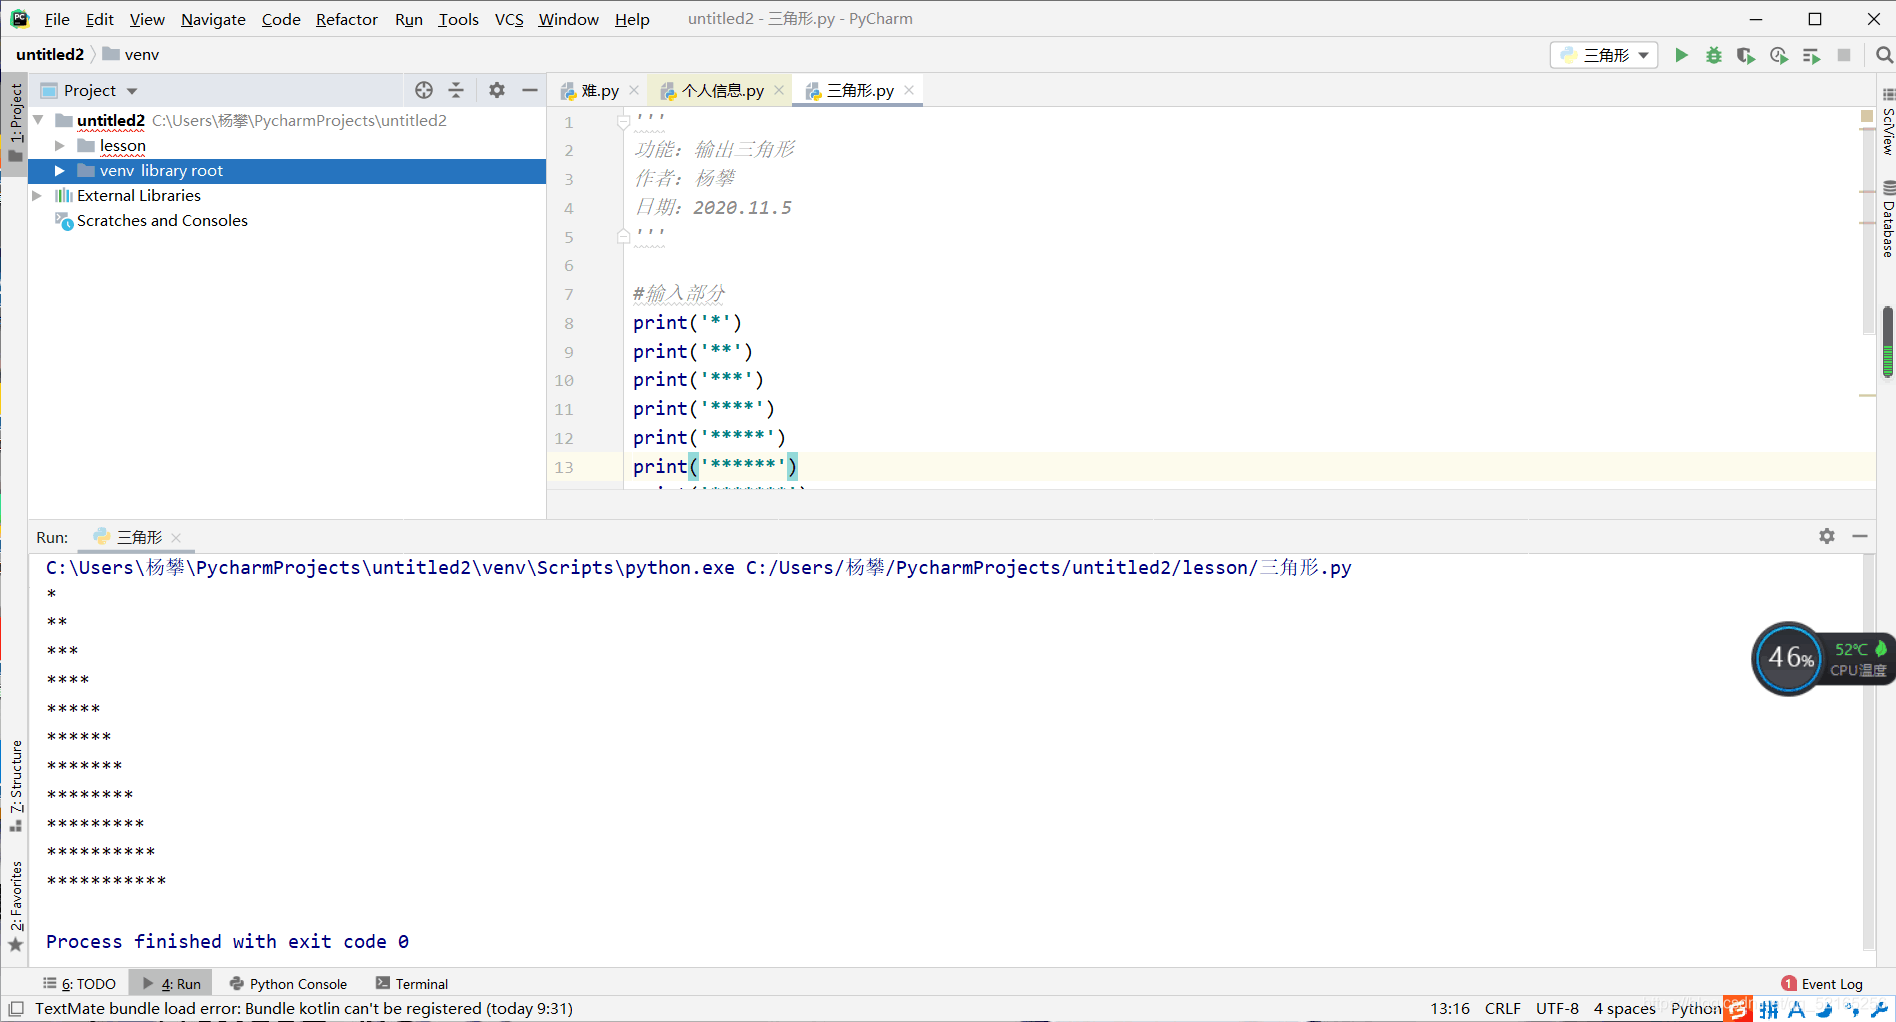This screenshot has width=1896, height=1022.
Task: Open the Structure side tool window
Action: (15, 786)
